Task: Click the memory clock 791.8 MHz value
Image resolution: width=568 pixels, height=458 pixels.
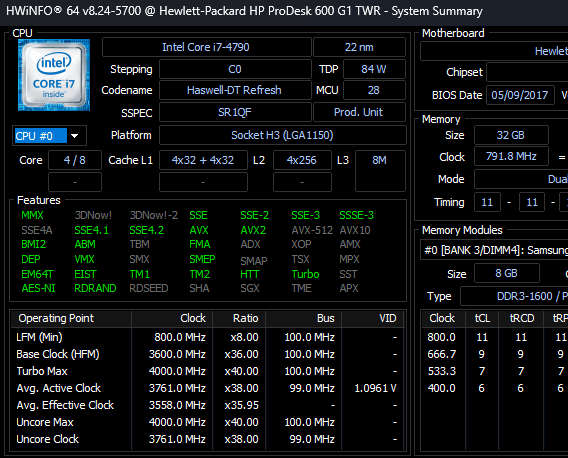Action: coord(511,156)
